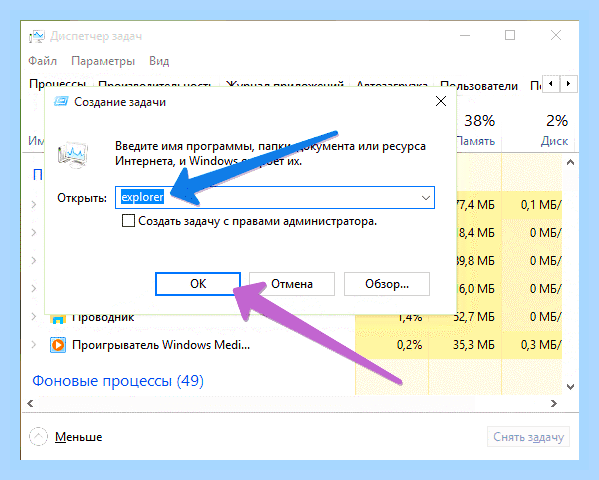The height and width of the screenshot is (480, 599).
Task: Expand the Открыть combo box dropdown
Action: 426,198
